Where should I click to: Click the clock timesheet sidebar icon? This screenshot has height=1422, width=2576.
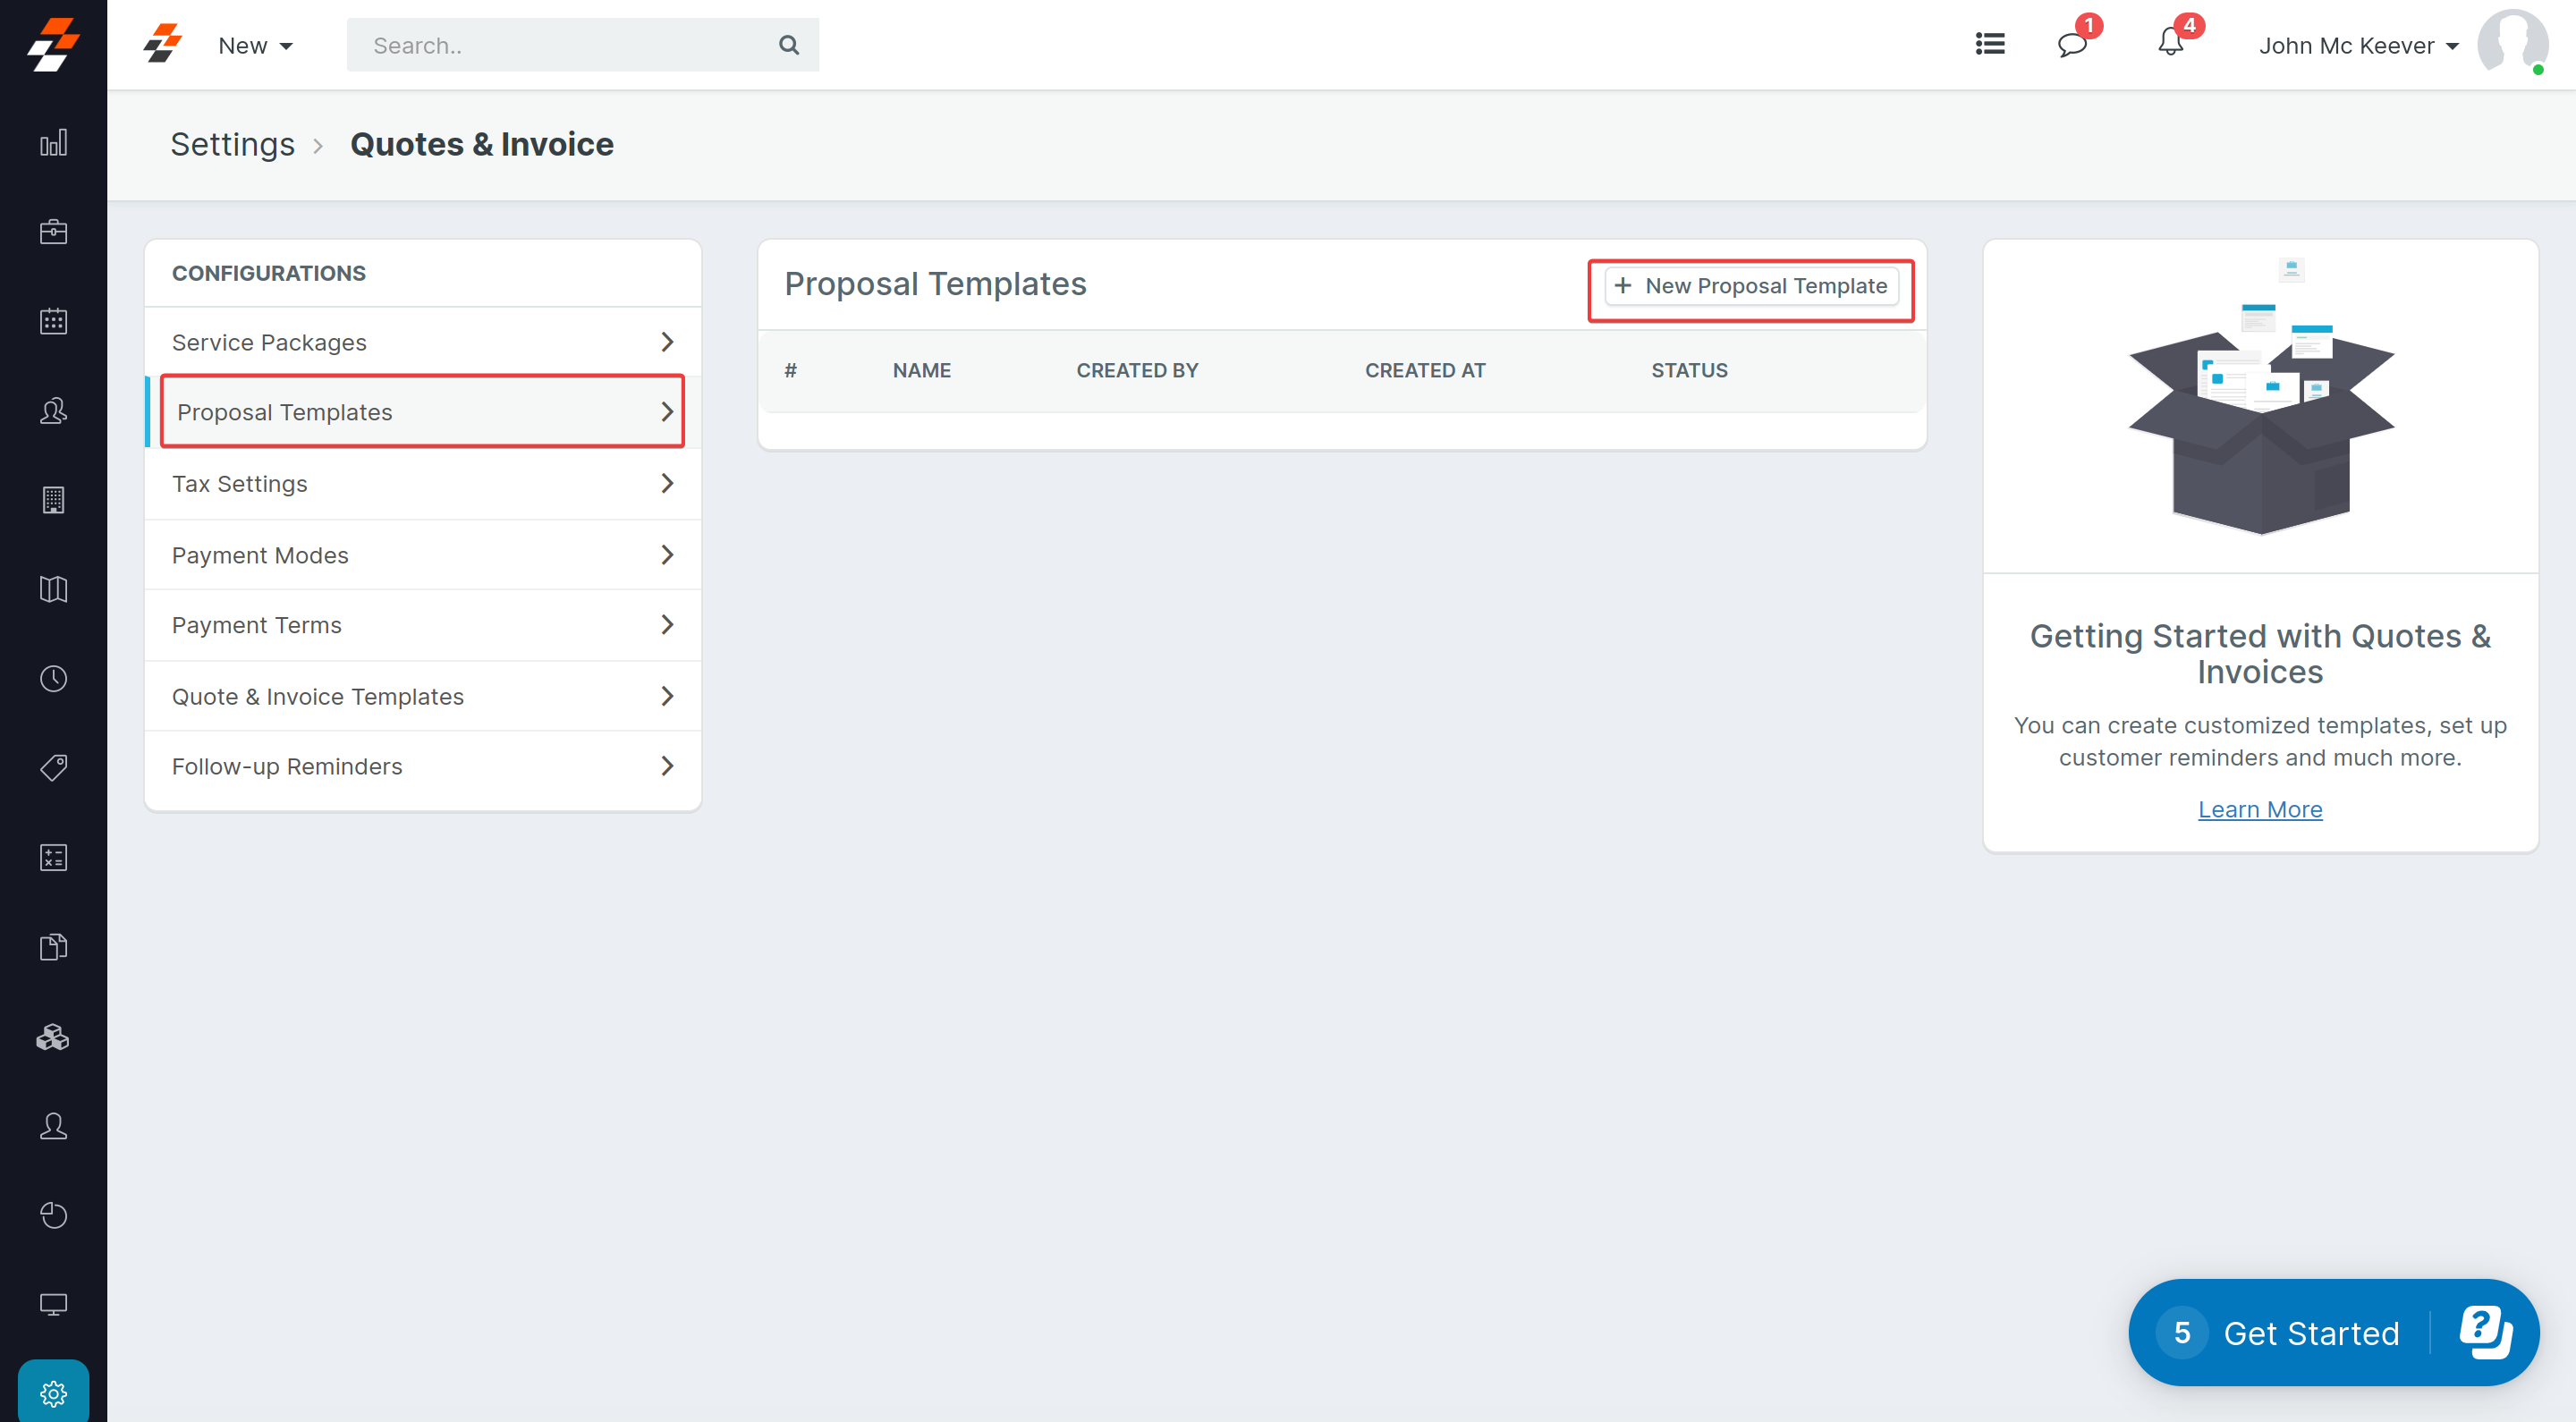click(53, 679)
